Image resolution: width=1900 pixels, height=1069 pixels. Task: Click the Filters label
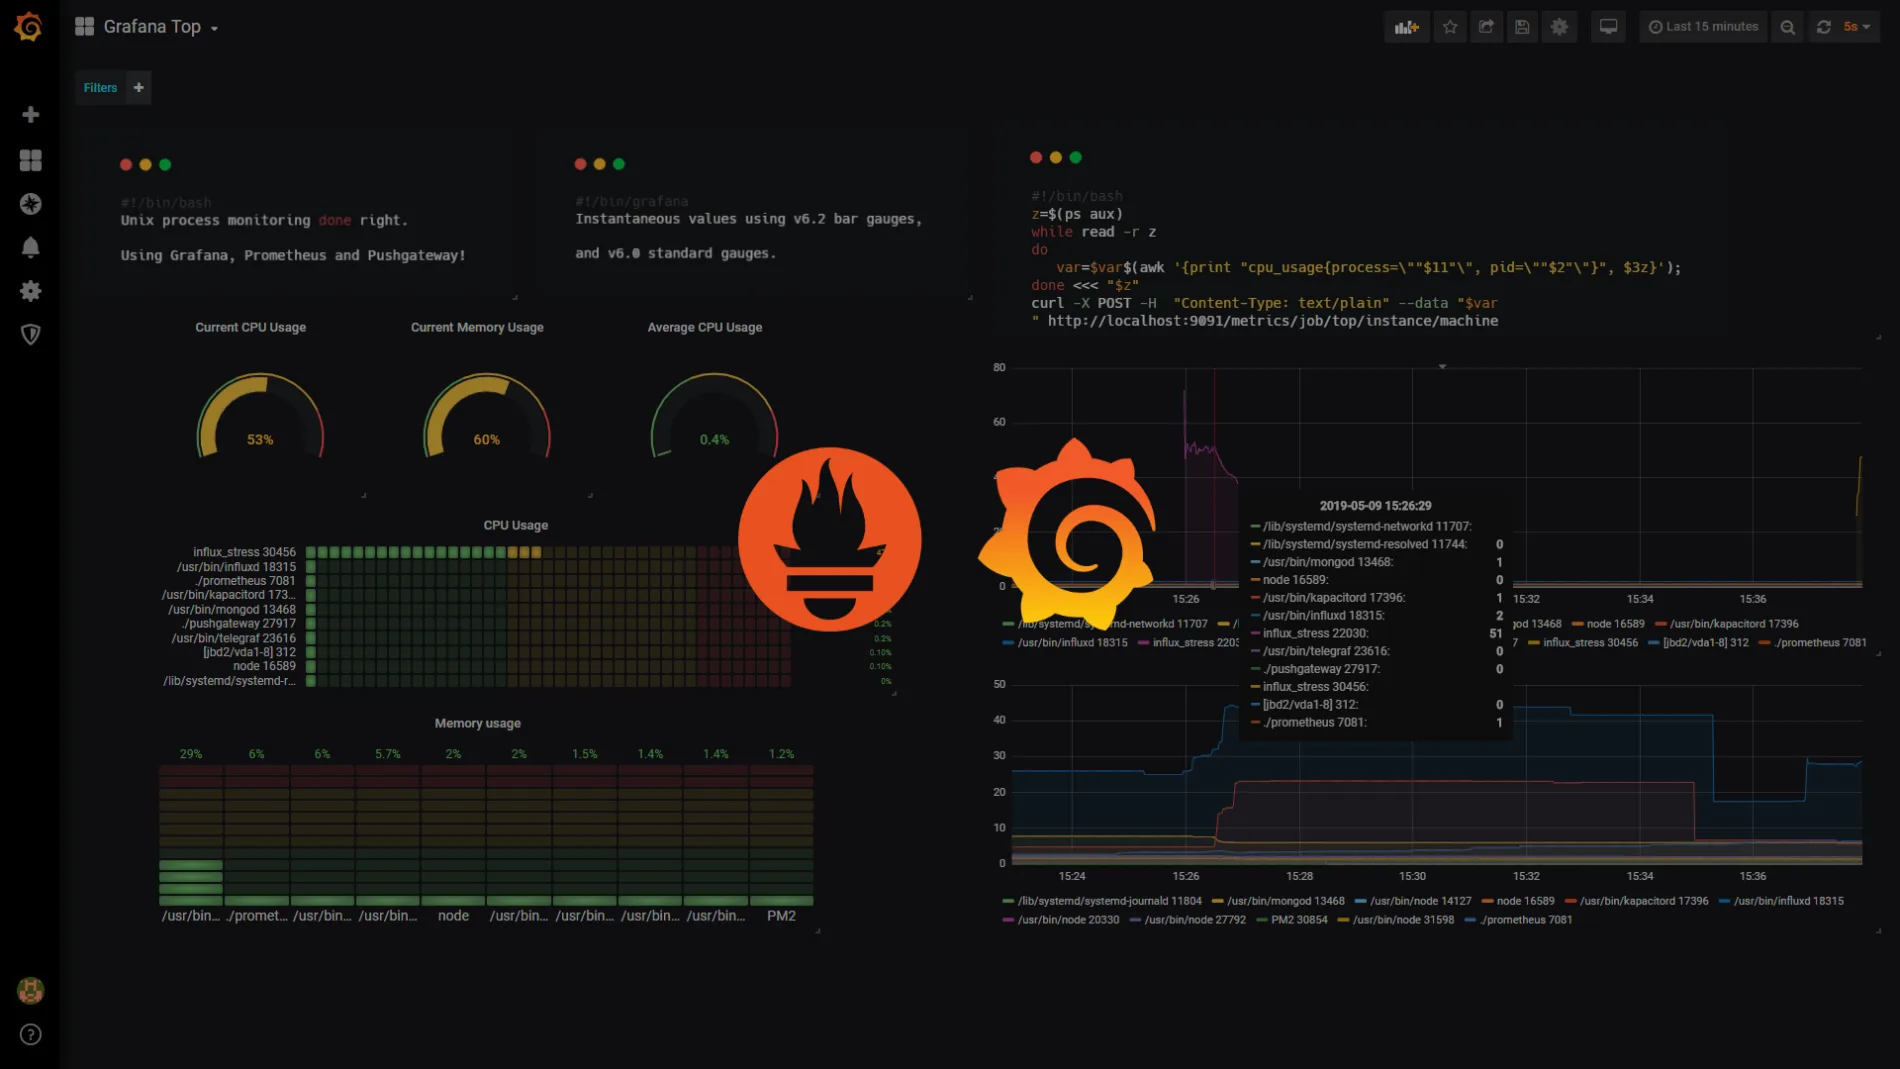[100, 88]
